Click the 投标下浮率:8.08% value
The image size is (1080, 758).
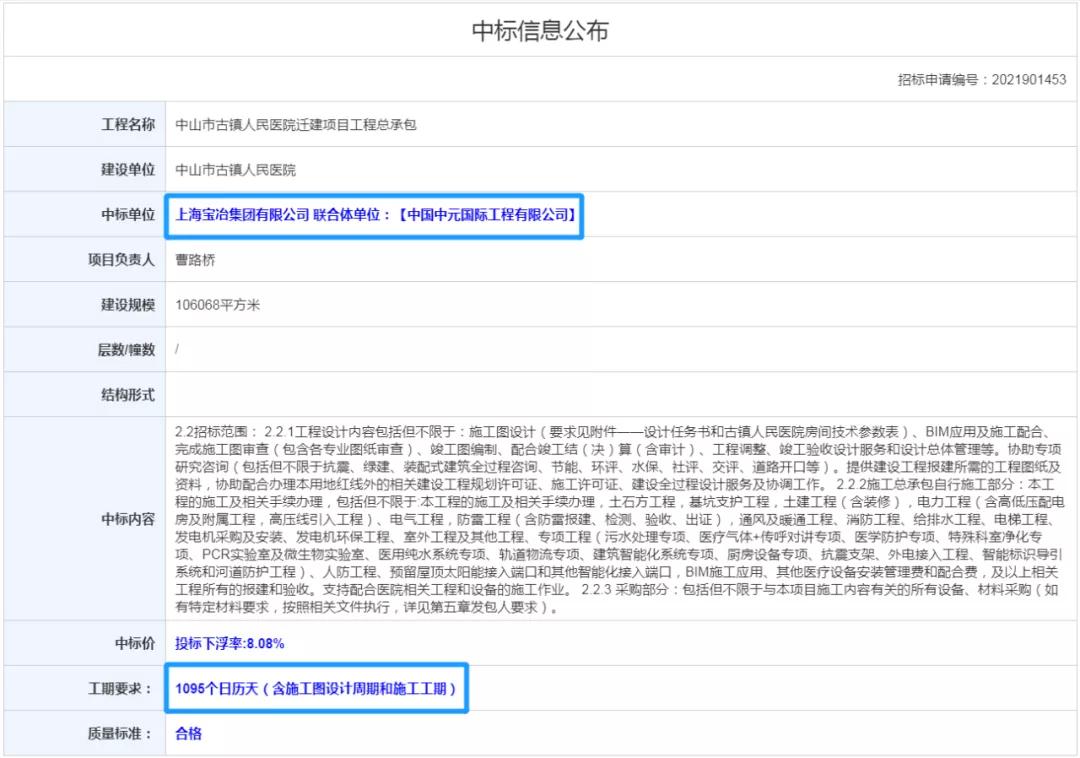coord(229,644)
